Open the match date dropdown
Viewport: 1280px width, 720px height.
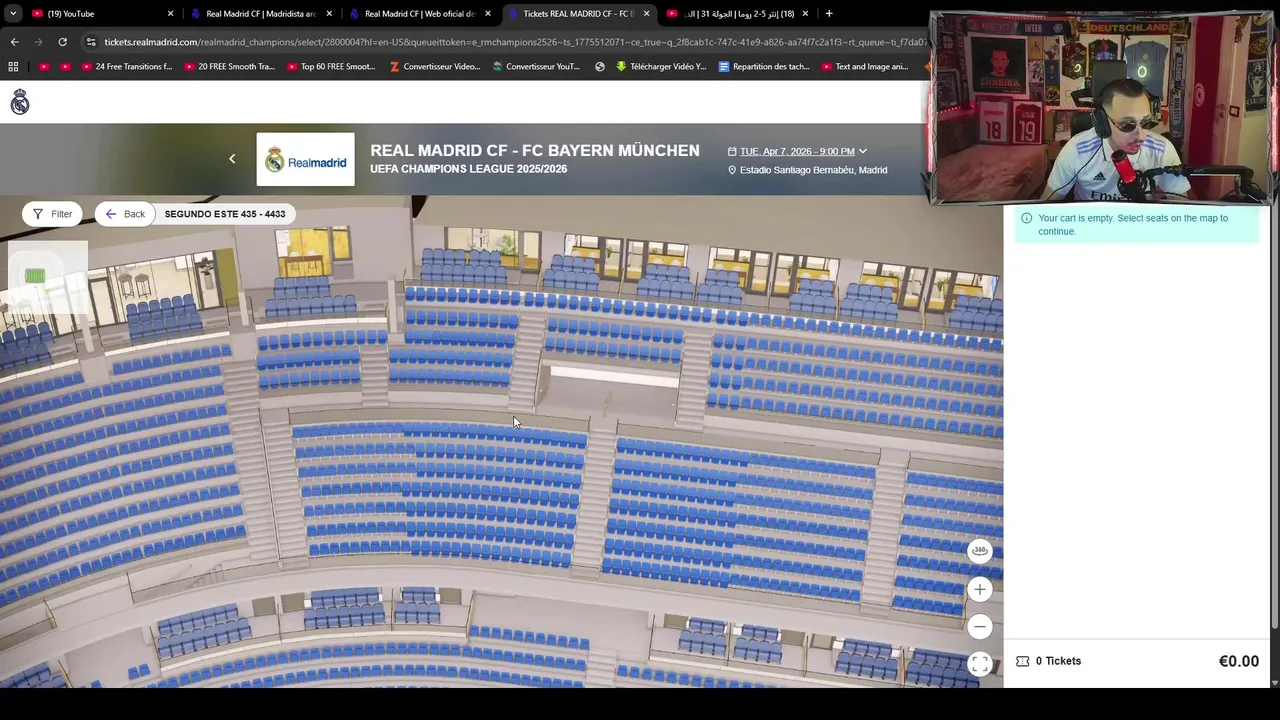(798, 151)
